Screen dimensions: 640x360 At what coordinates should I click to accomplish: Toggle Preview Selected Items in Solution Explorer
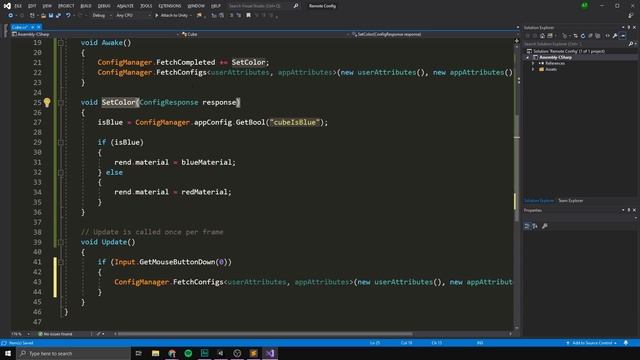pos(623,36)
